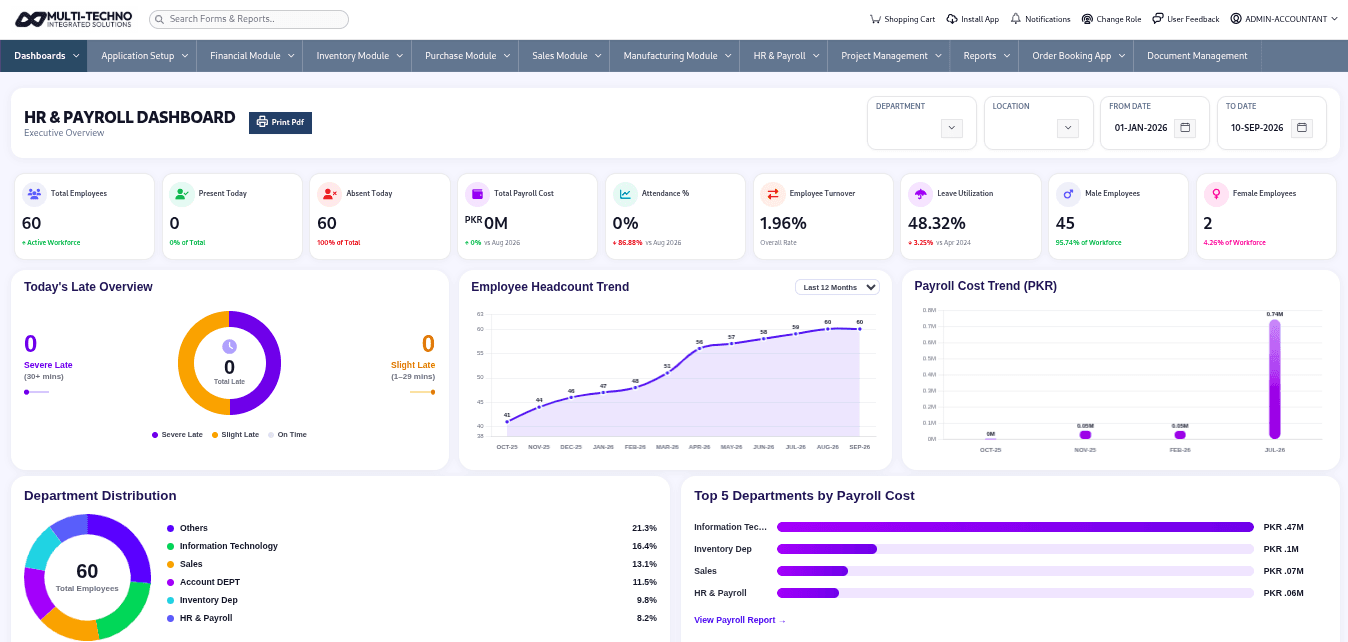Screen dimensions: 1348x642
Task: Click the clock icon in Total Late donut
Action: [229, 346]
